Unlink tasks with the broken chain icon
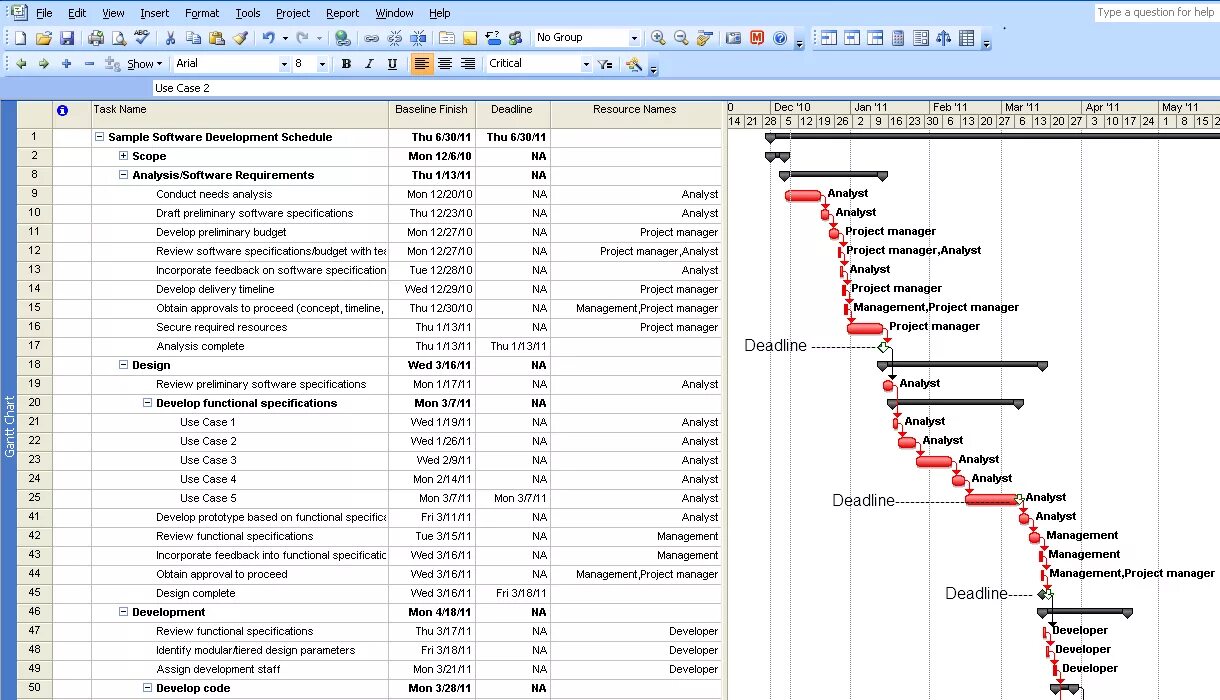Viewport: 1220px width, 700px height. [394, 38]
